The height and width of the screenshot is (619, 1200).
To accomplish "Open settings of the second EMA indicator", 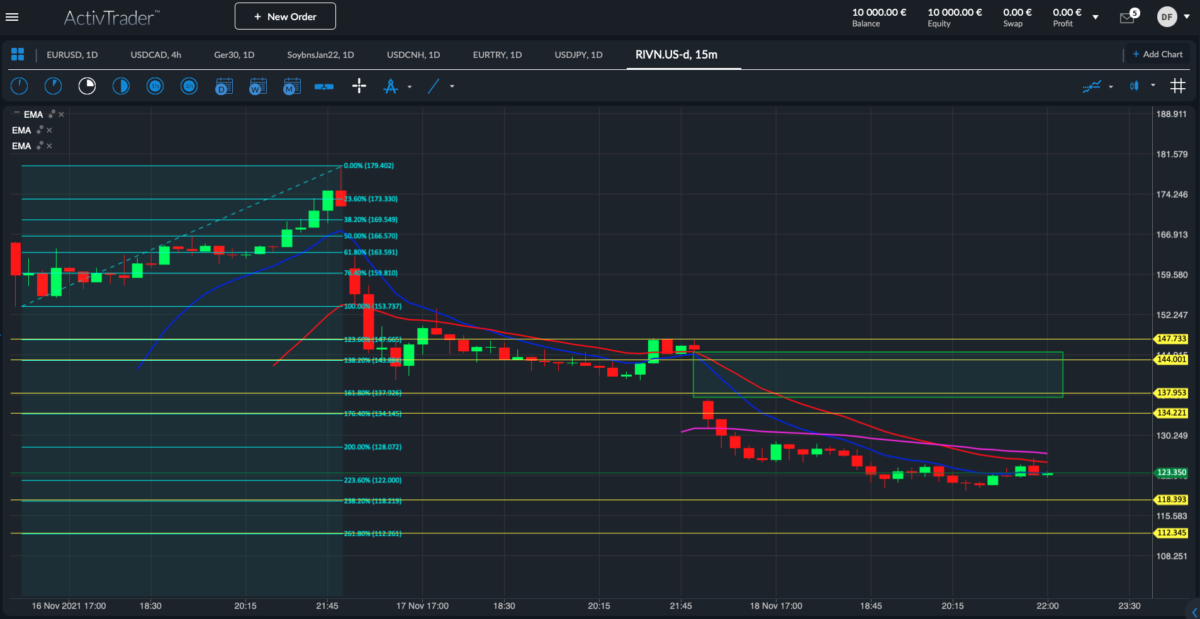I will pos(40,130).
